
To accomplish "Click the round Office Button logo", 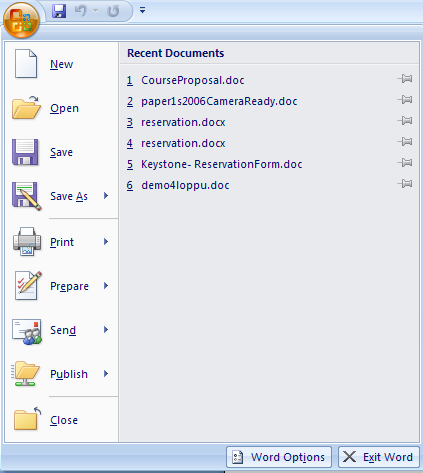I will click(x=21, y=20).
